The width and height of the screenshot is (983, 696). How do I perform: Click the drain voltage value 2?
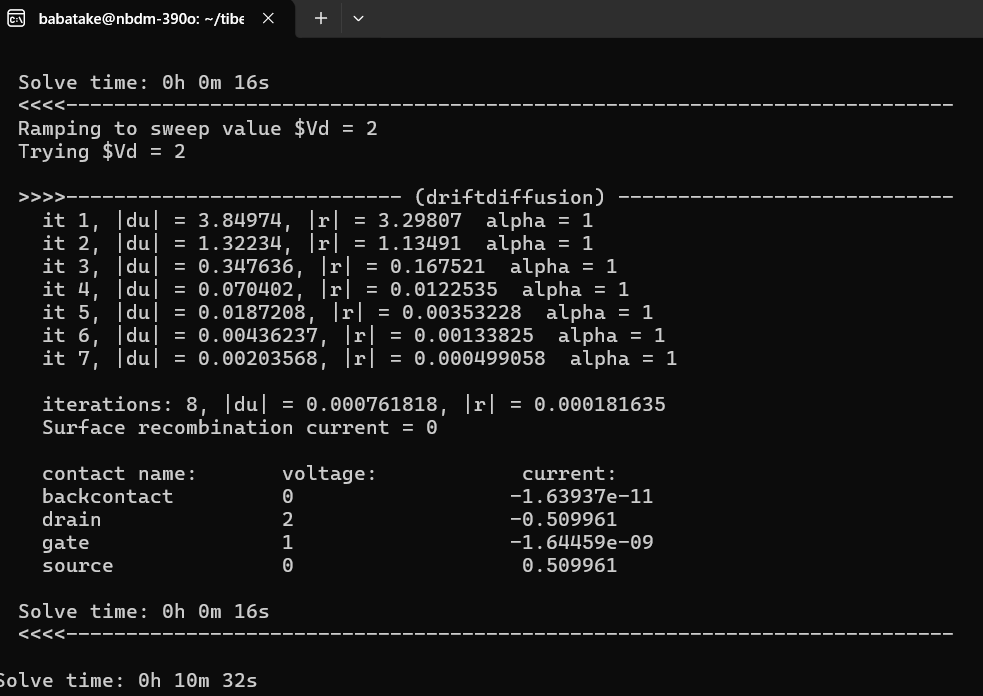coord(288,520)
